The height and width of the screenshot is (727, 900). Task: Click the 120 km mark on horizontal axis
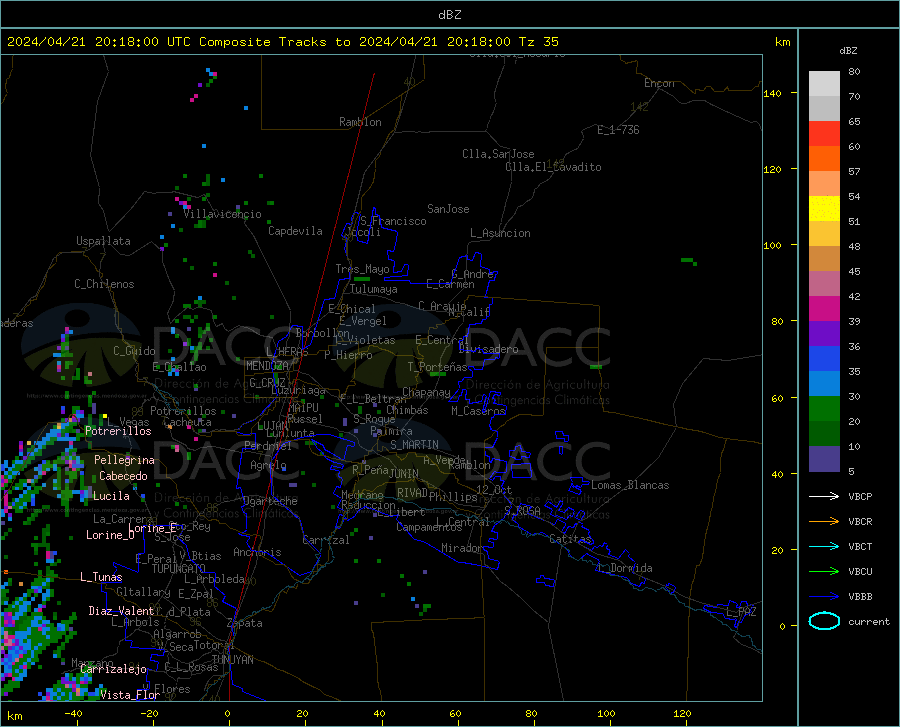coord(682,714)
